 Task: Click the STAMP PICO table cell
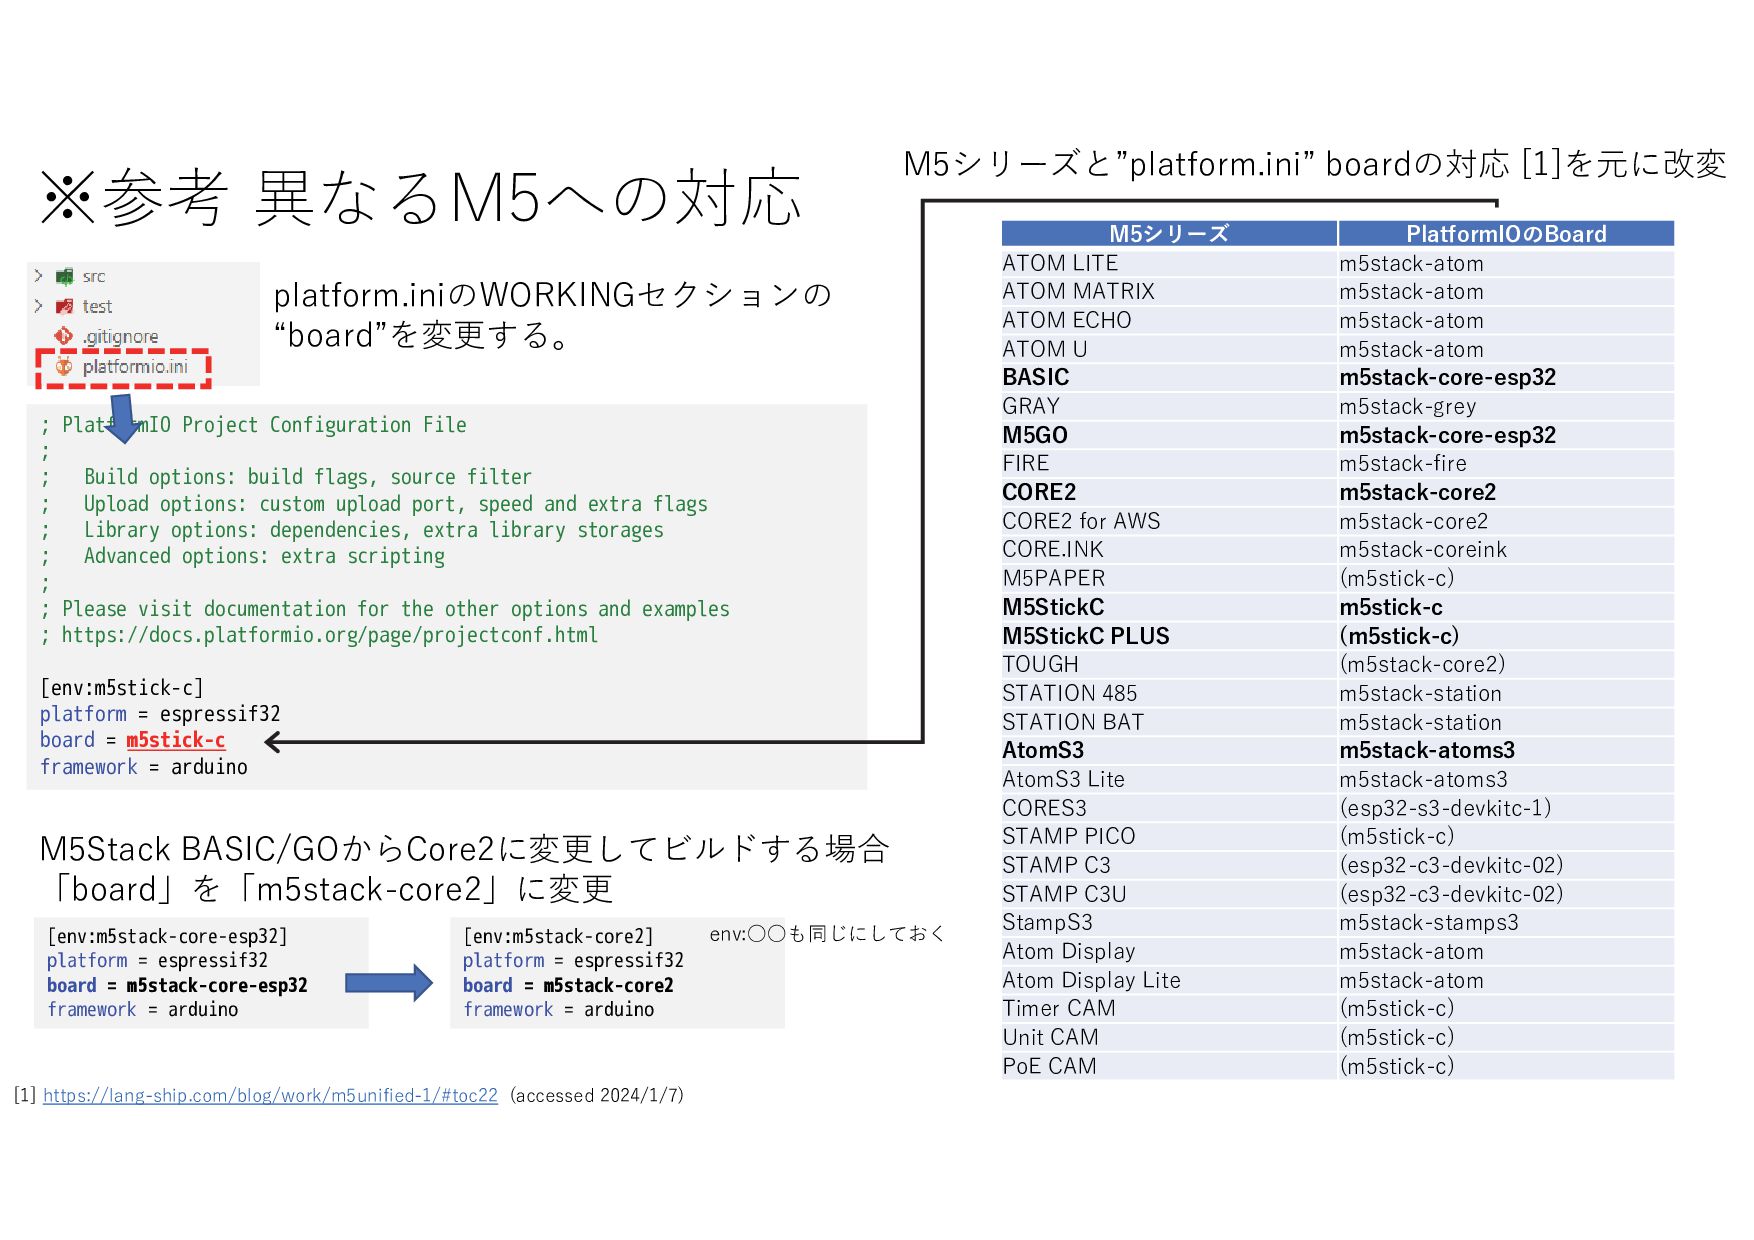pos(1169,836)
